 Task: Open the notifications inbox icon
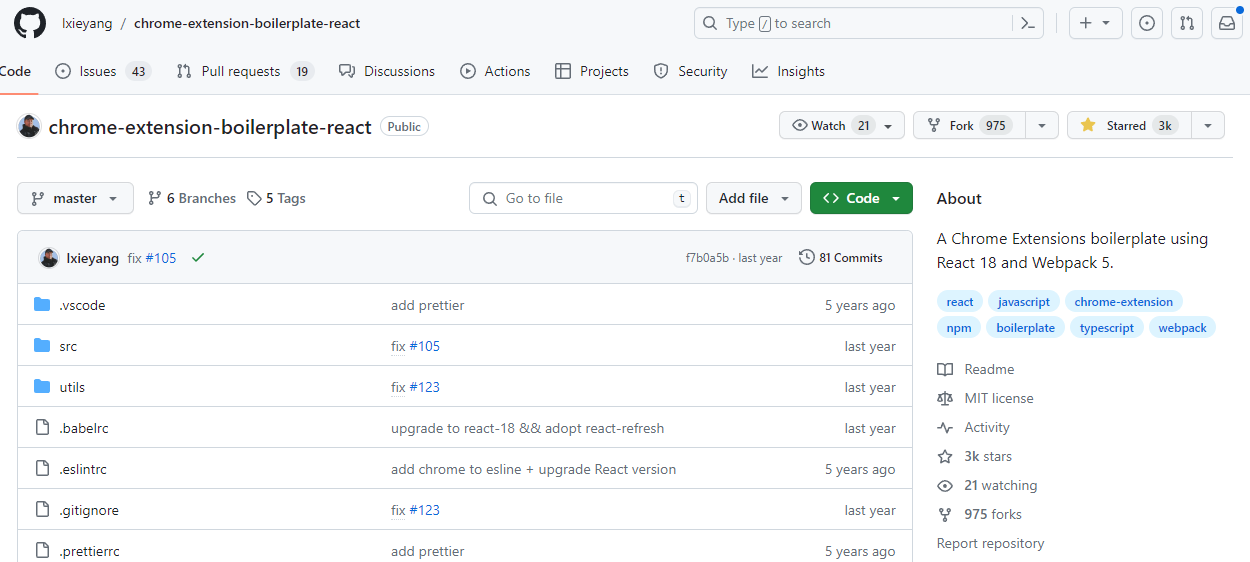[1227, 23]
